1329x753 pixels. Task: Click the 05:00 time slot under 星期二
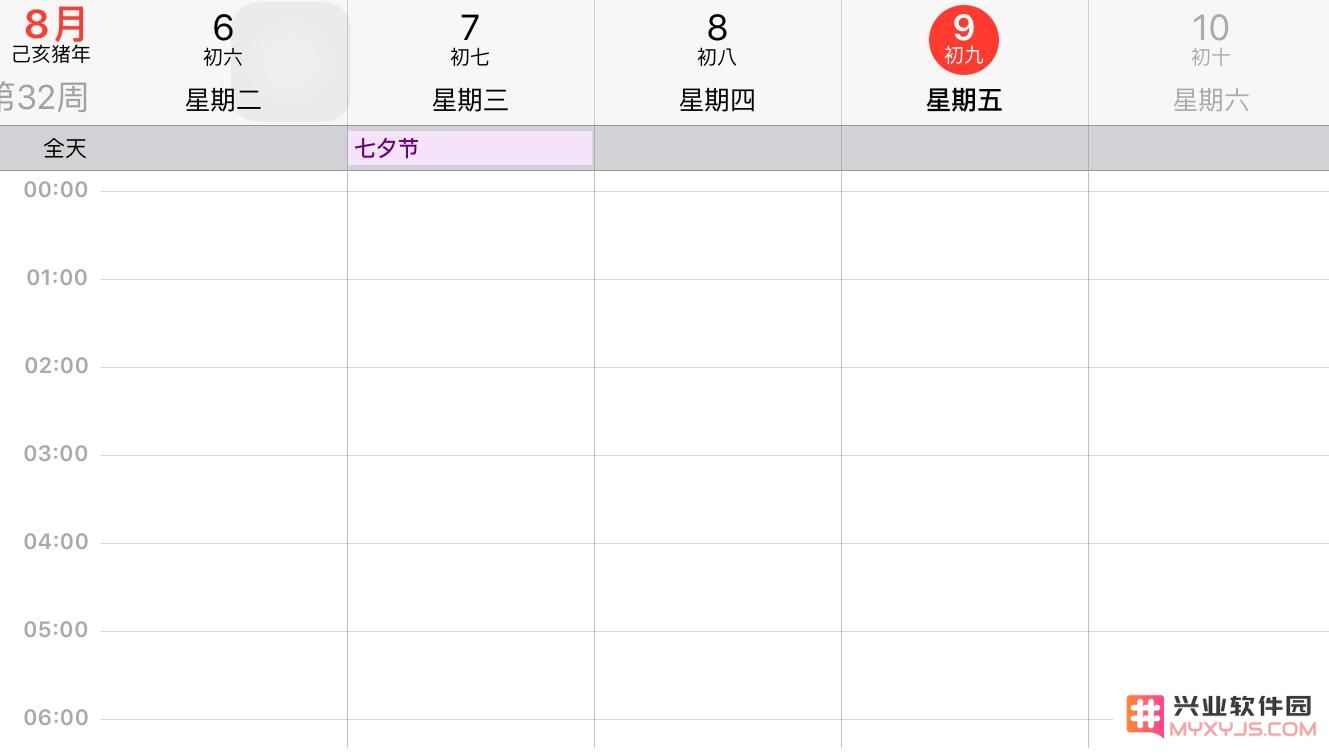coord(223,675)
